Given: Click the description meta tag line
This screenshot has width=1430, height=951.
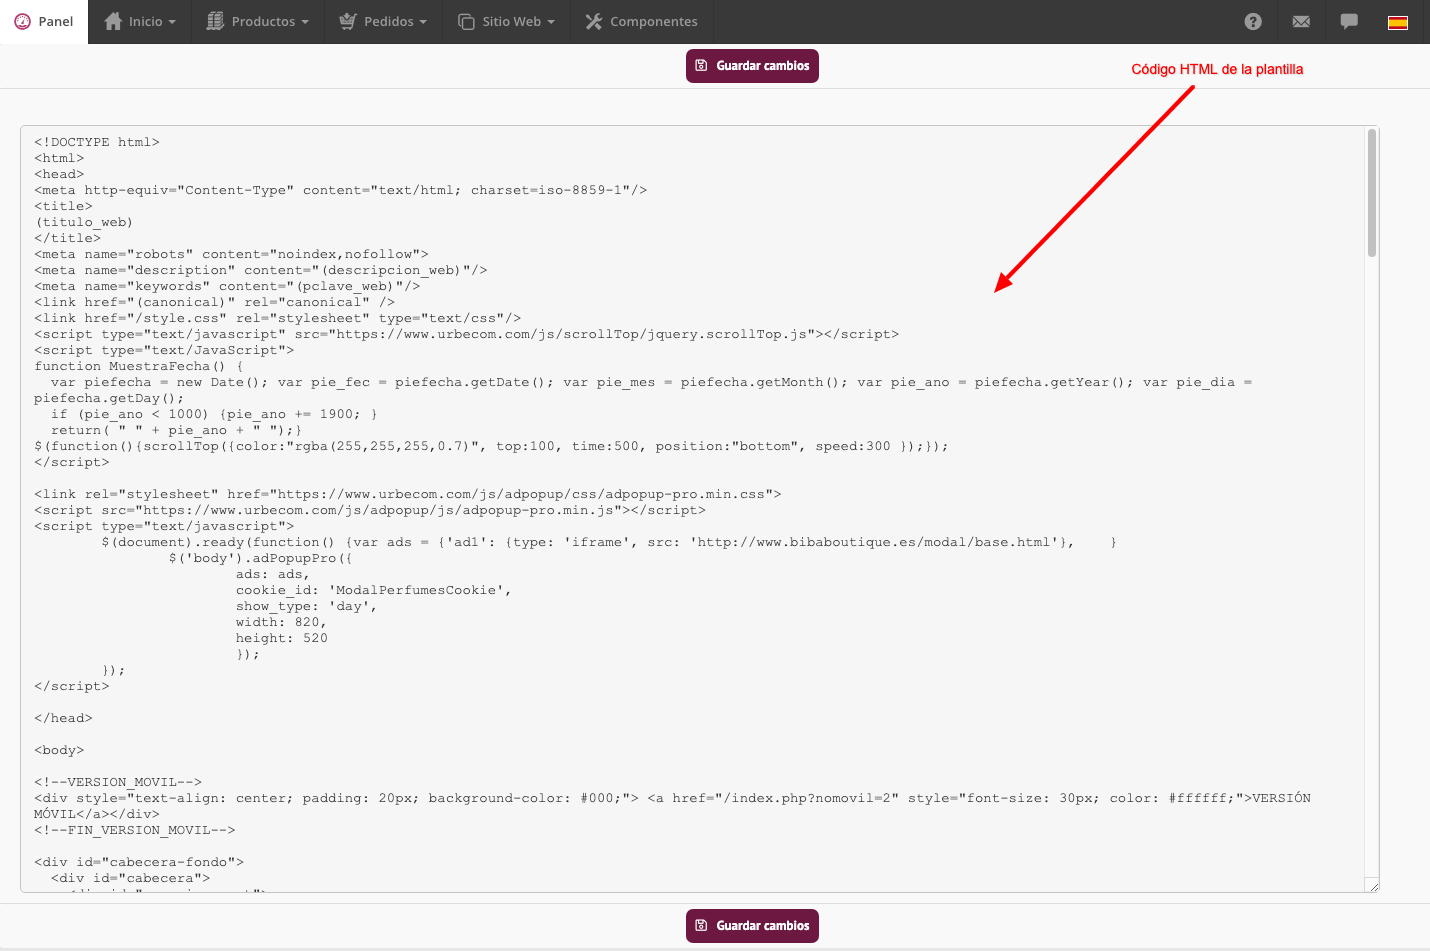Looking at the screenshot, I should [x=261, y=270].
